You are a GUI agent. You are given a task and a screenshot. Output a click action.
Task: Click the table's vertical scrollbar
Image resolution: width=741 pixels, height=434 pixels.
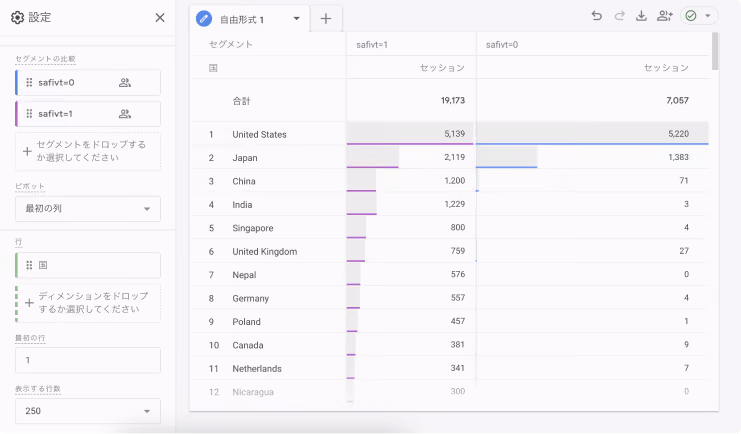(715, 51)
